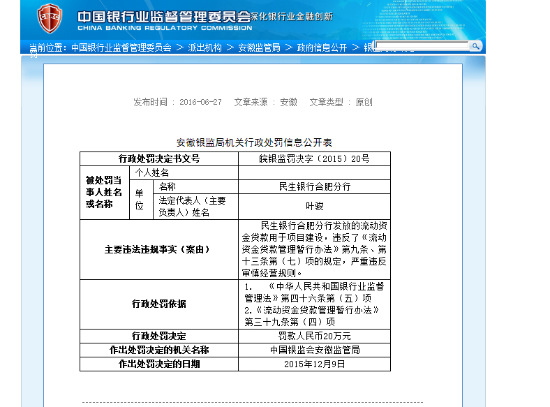The image size is (550, 407).
Task: Click the 发布时间 2016-06-27 date text
Action: pyautogui.click(x=177, y=102)
